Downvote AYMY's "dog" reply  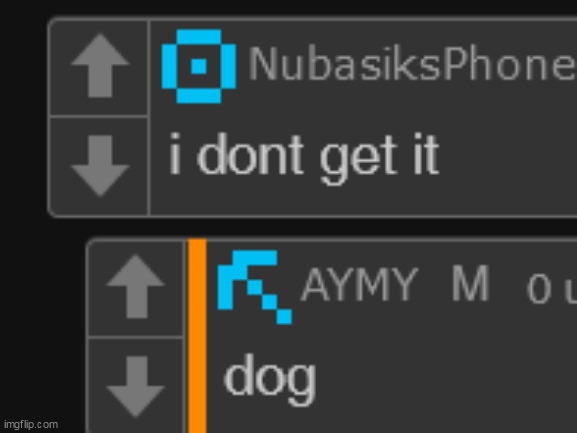[135, 387]
